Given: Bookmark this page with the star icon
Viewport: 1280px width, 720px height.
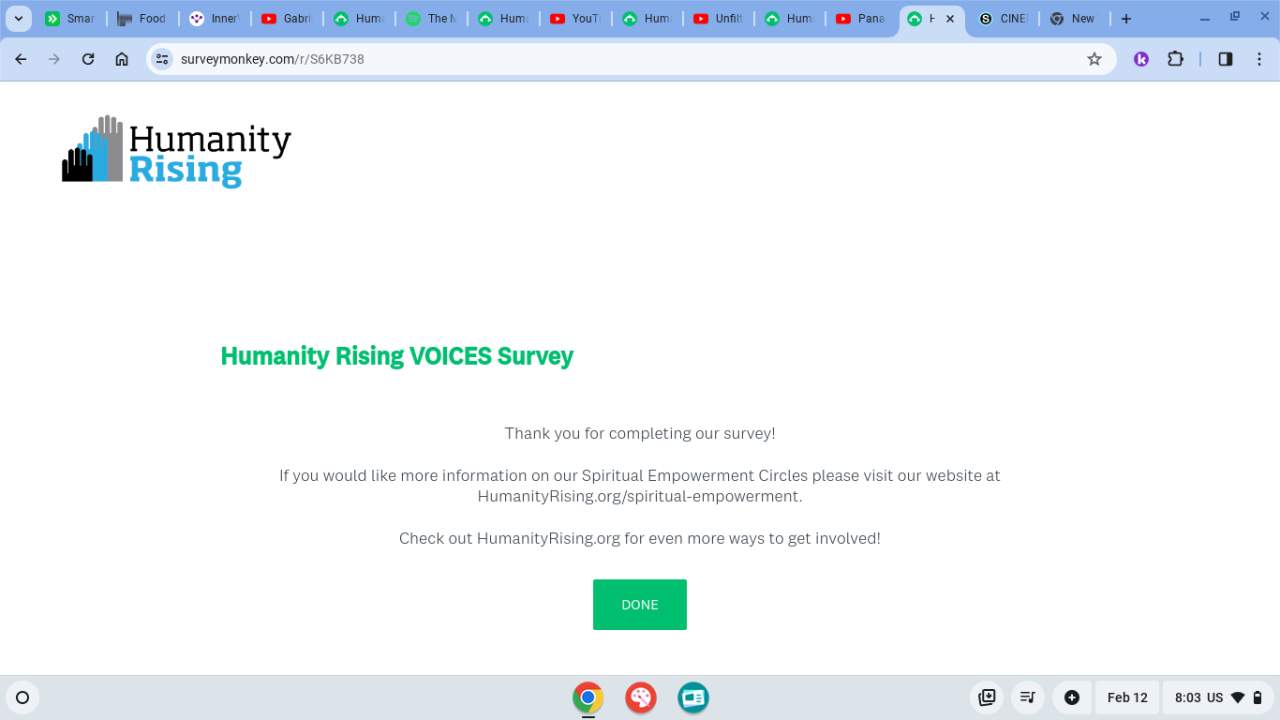Looking at the screenshot, I should [x=1094, y=59].
